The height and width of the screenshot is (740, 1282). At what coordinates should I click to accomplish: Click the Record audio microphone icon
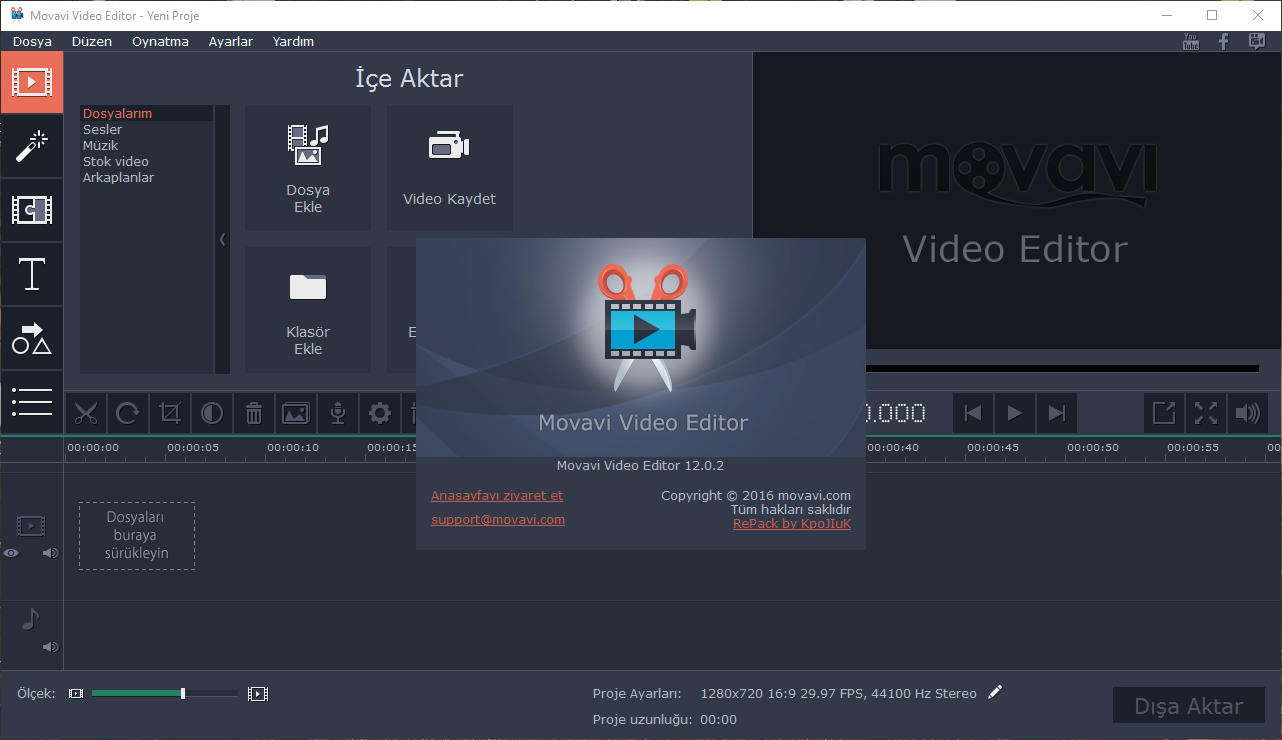(338, 413)
